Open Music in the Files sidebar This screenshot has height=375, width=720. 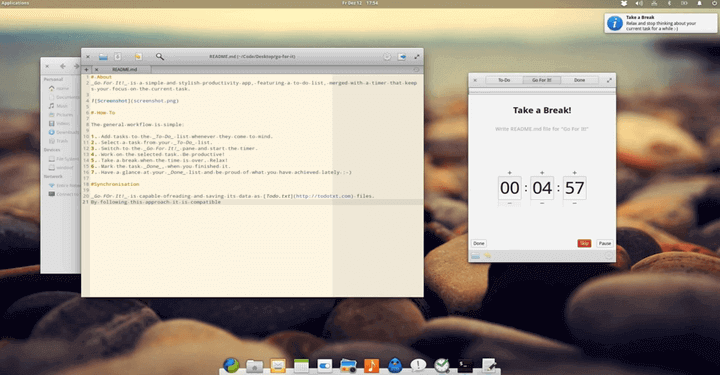58,106
